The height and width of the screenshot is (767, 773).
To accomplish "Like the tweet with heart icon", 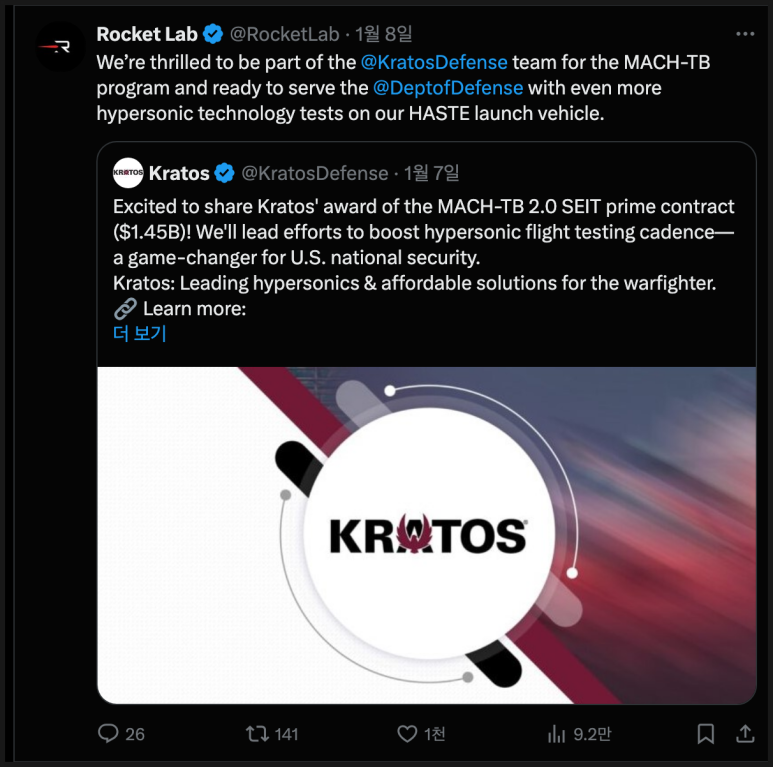I will [407, 733].
